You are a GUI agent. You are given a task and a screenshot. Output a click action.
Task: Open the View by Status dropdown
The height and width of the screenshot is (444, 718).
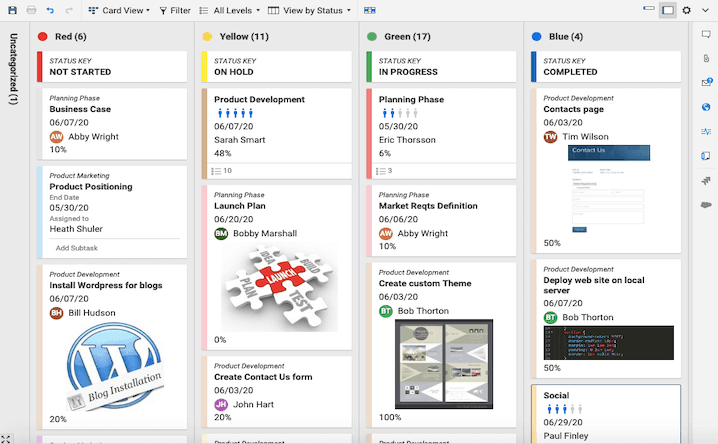(x=310, y=10)
